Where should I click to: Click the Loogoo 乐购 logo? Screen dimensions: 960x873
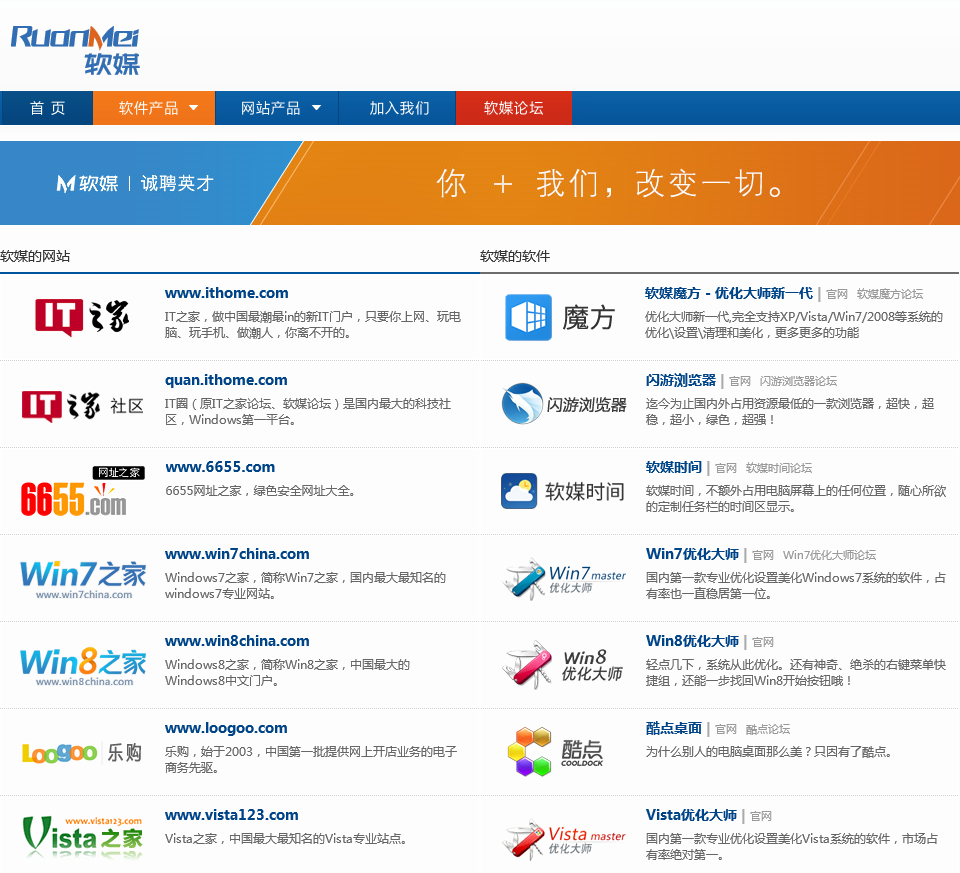coord(81,752)
